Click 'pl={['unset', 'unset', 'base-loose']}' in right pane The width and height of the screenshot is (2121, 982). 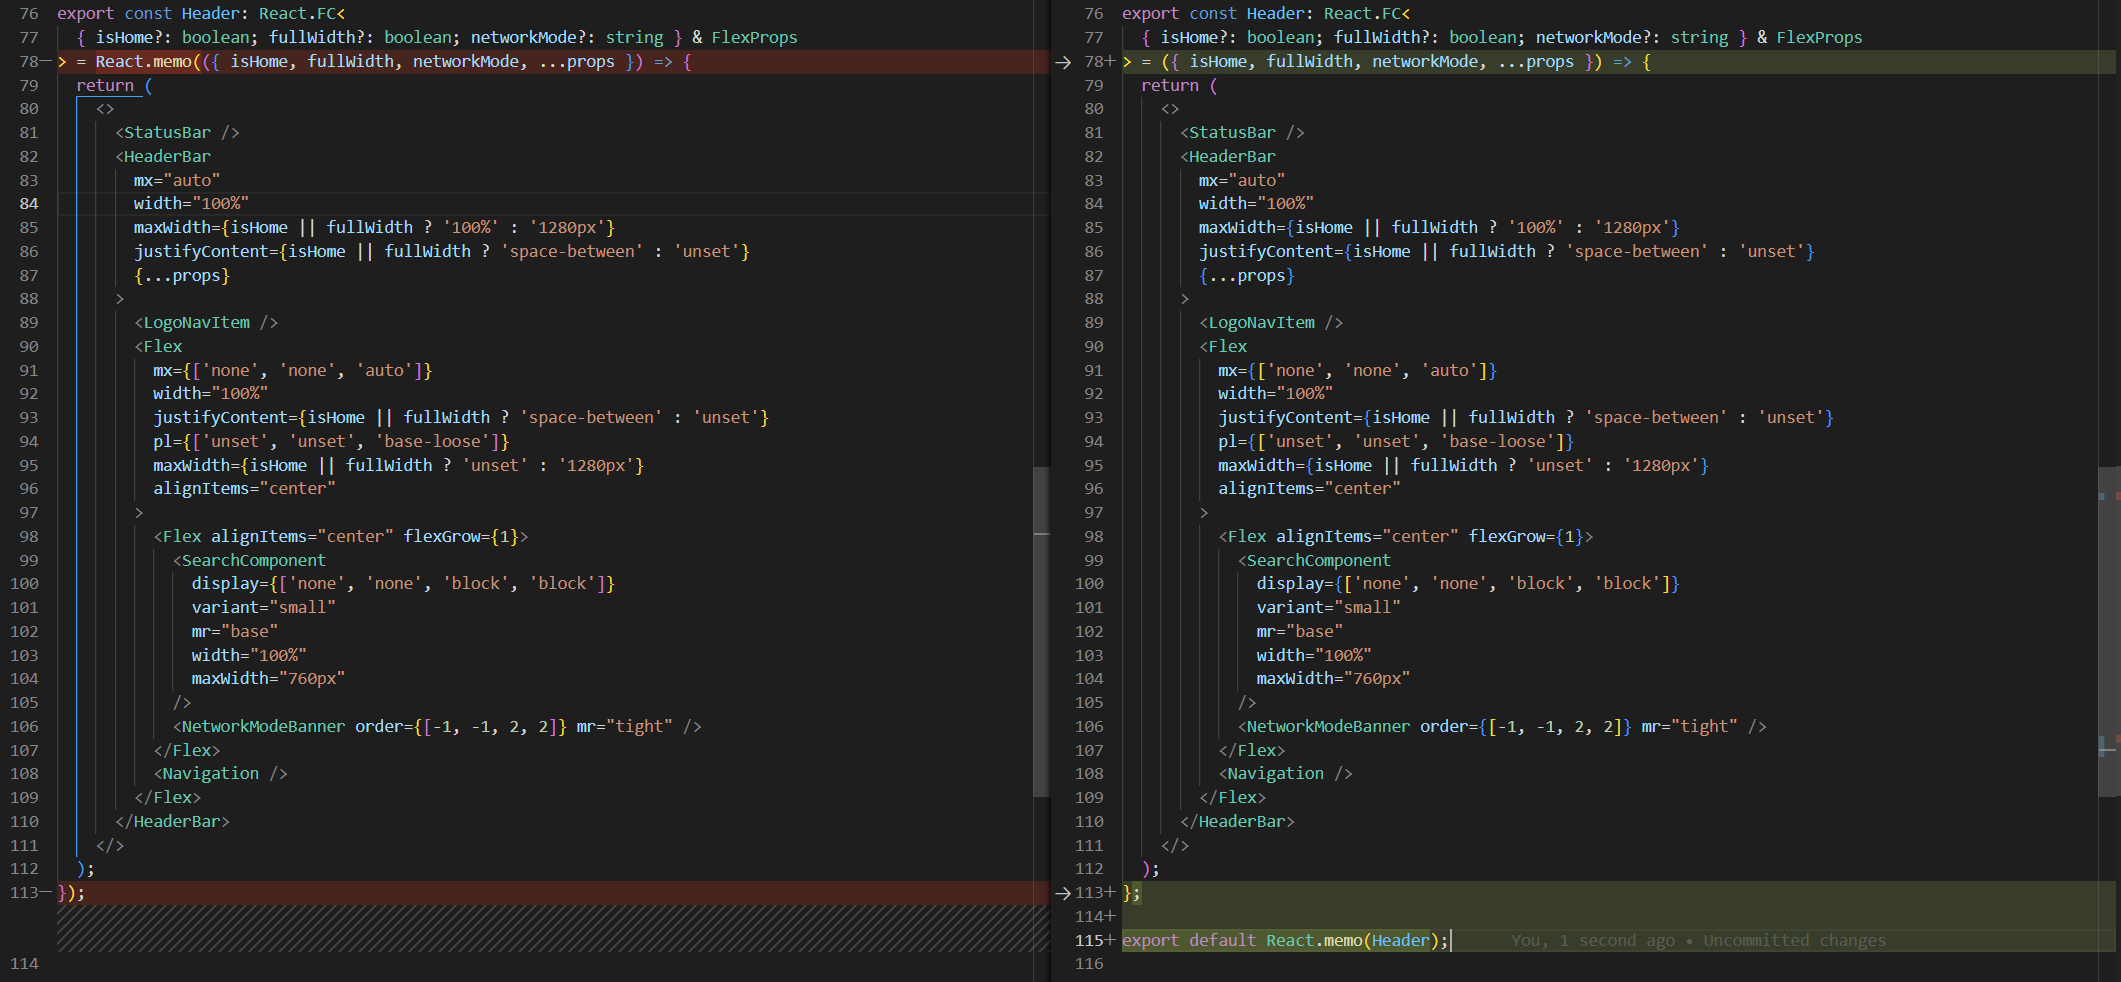[1396, 442]
